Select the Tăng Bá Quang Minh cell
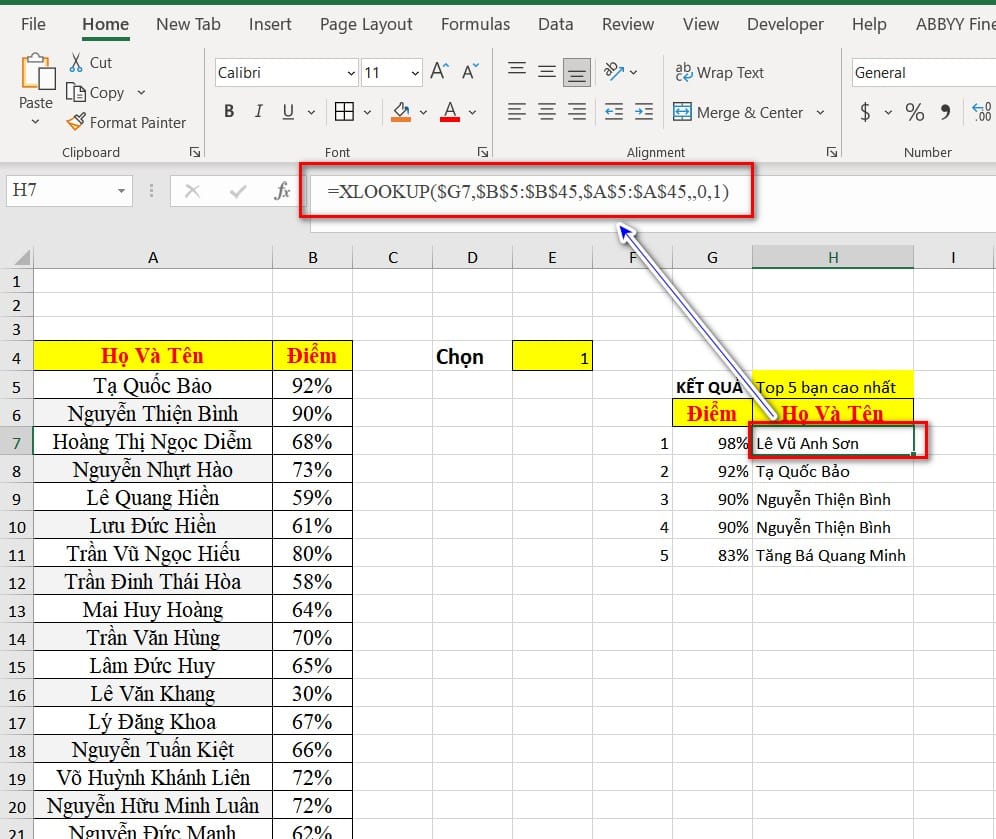Screen dimensions: 996x839 pyautogui.click(x=833, y=555)
